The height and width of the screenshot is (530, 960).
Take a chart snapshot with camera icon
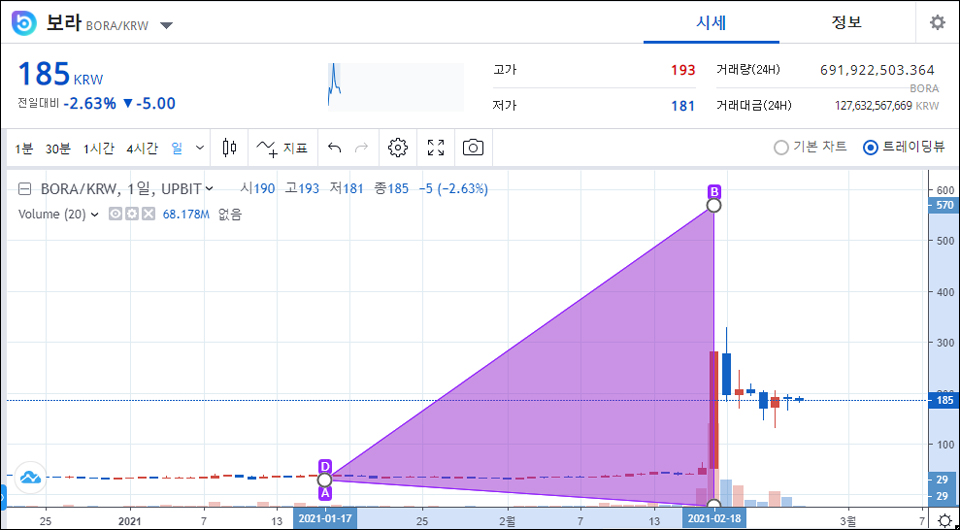click(473, 147)
